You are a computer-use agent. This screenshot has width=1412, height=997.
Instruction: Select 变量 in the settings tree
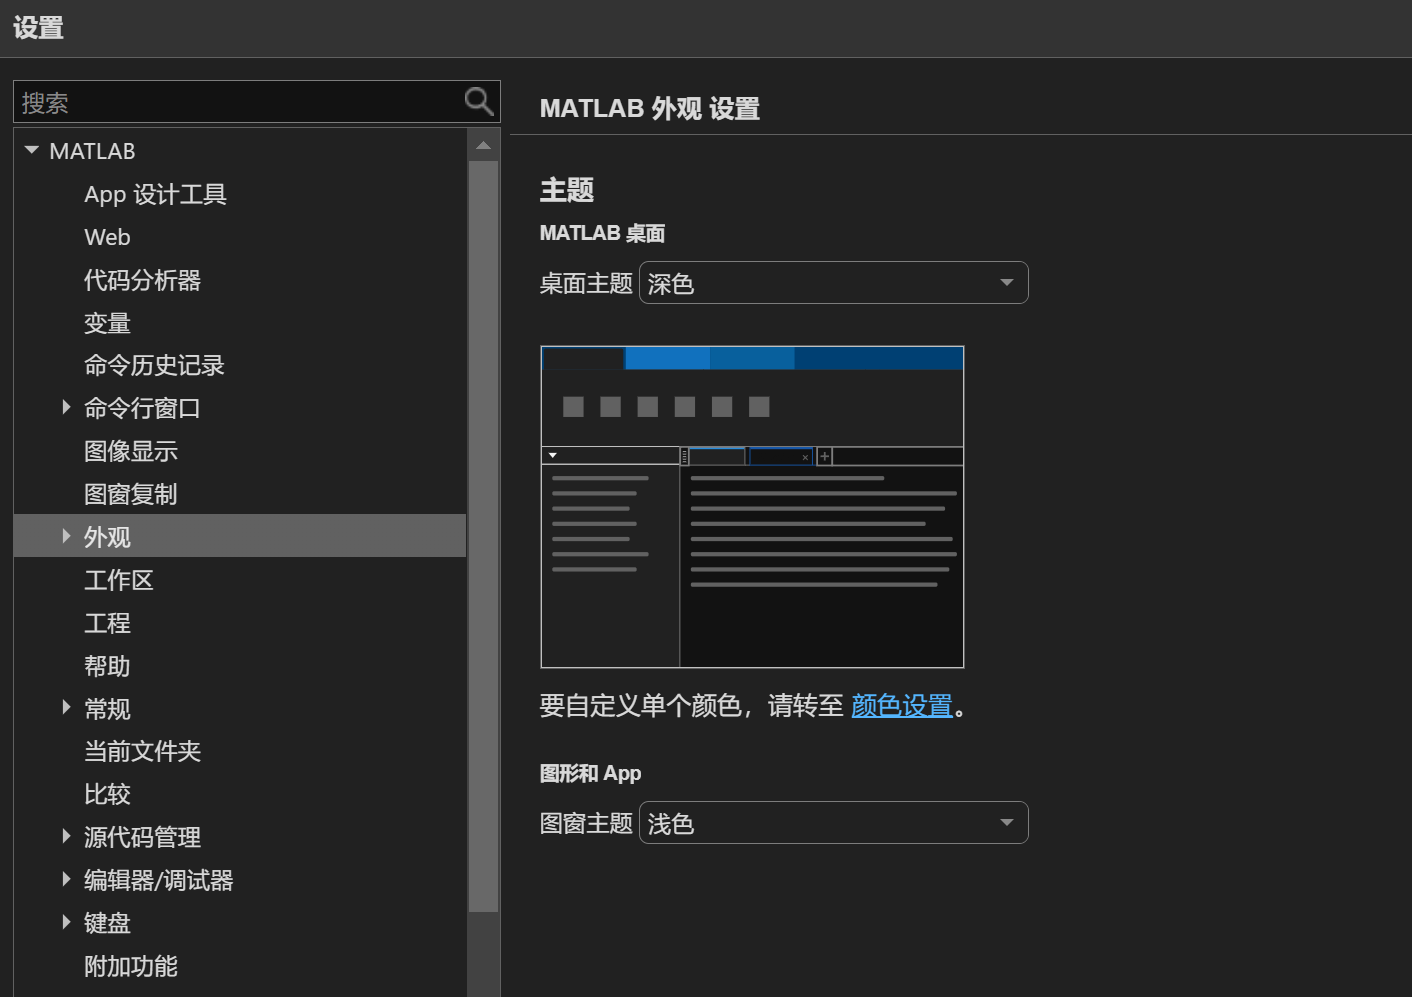(107, 323)
